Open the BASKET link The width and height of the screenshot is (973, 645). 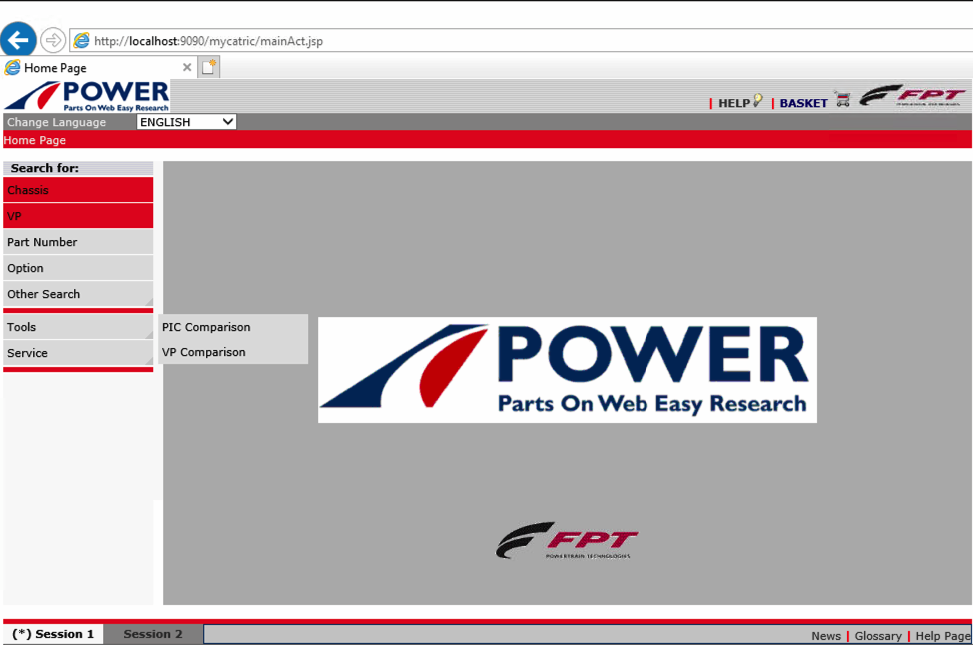point(804,103)
